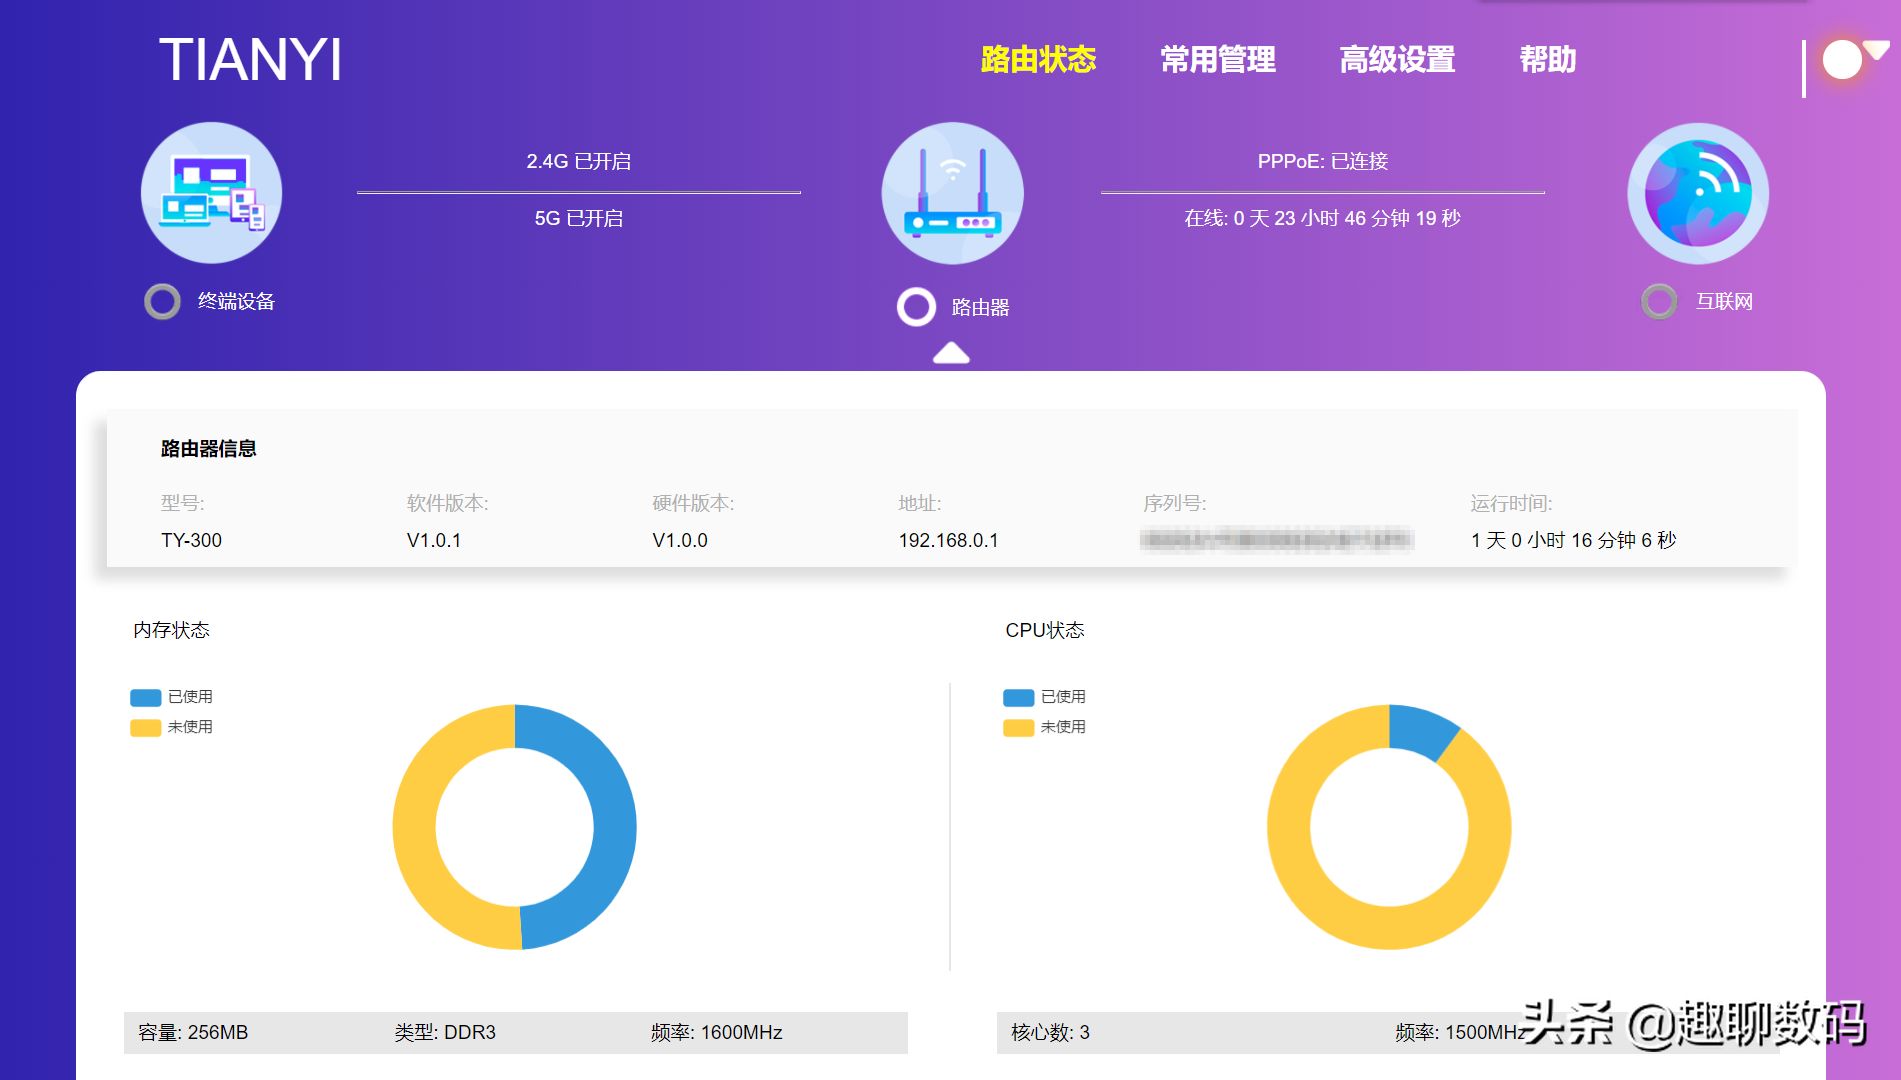
Task: Open the 帮助 menu
Action: pyautogui.click(x=1547, y=60)
